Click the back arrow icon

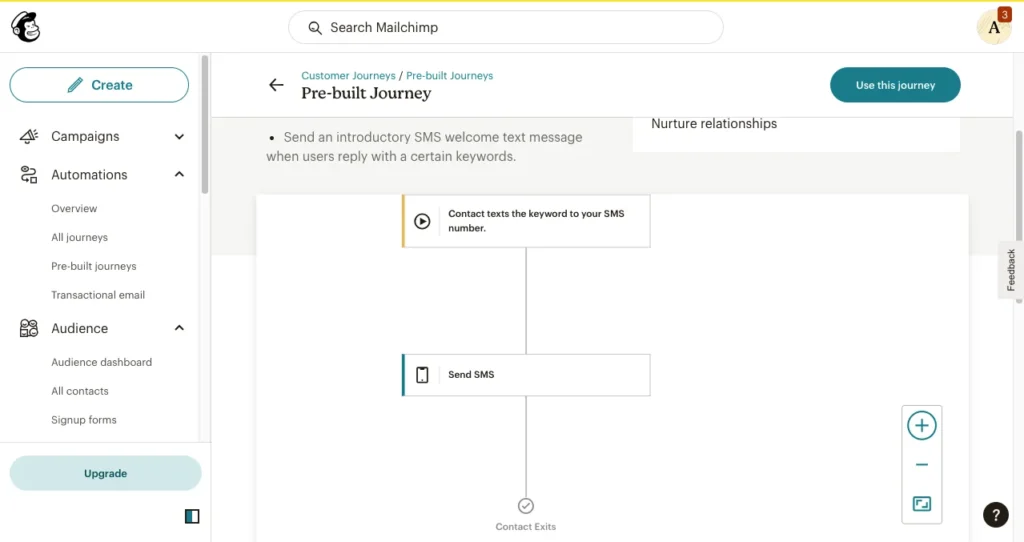(x=276, y=85)
